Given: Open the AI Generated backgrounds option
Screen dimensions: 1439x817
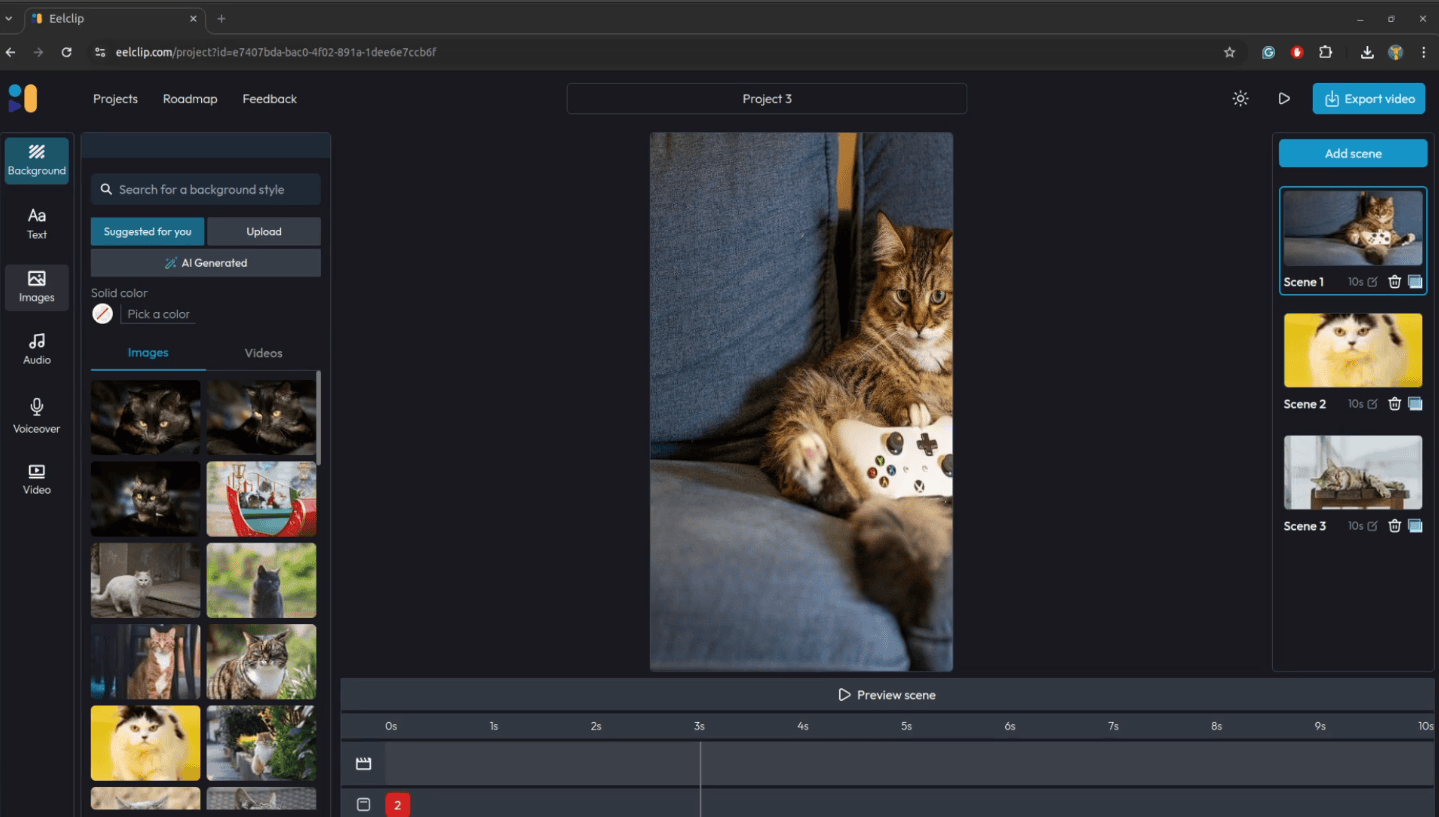Looking at the screenshot, I should tap(205, 262).
